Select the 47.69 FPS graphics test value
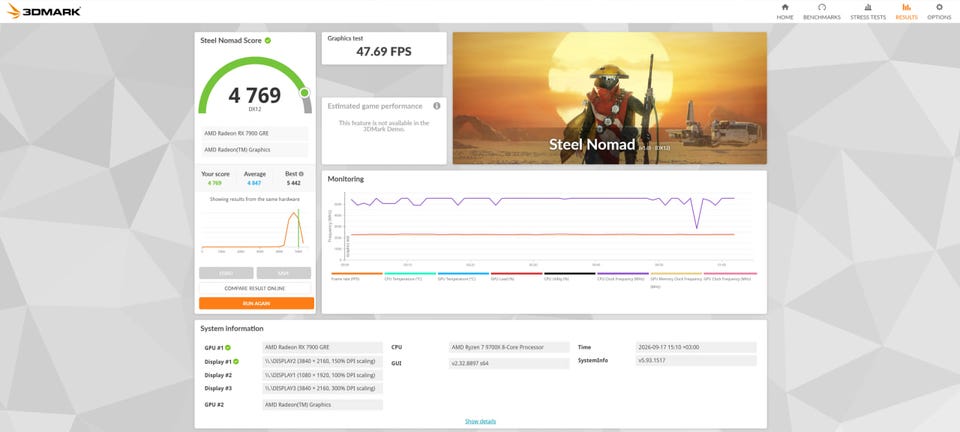Viewport: 960px width, 432px height. (384, 51)
